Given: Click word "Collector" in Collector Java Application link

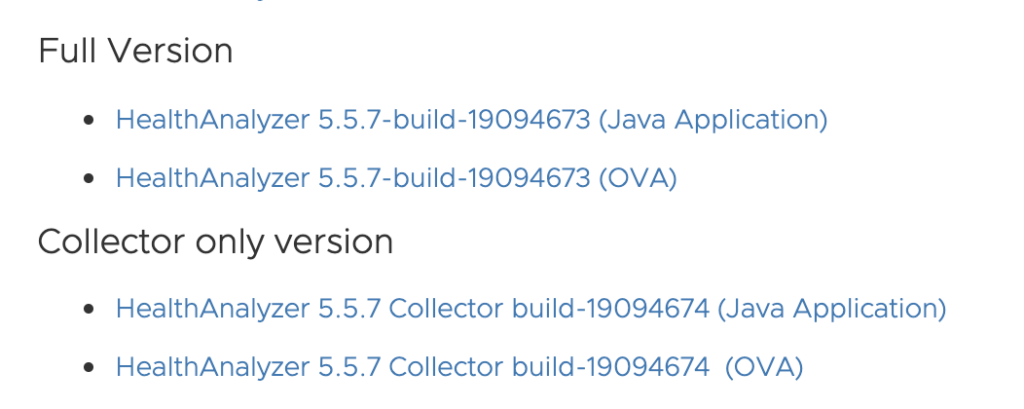Looking at the screenshot, I should pos(446,308).
